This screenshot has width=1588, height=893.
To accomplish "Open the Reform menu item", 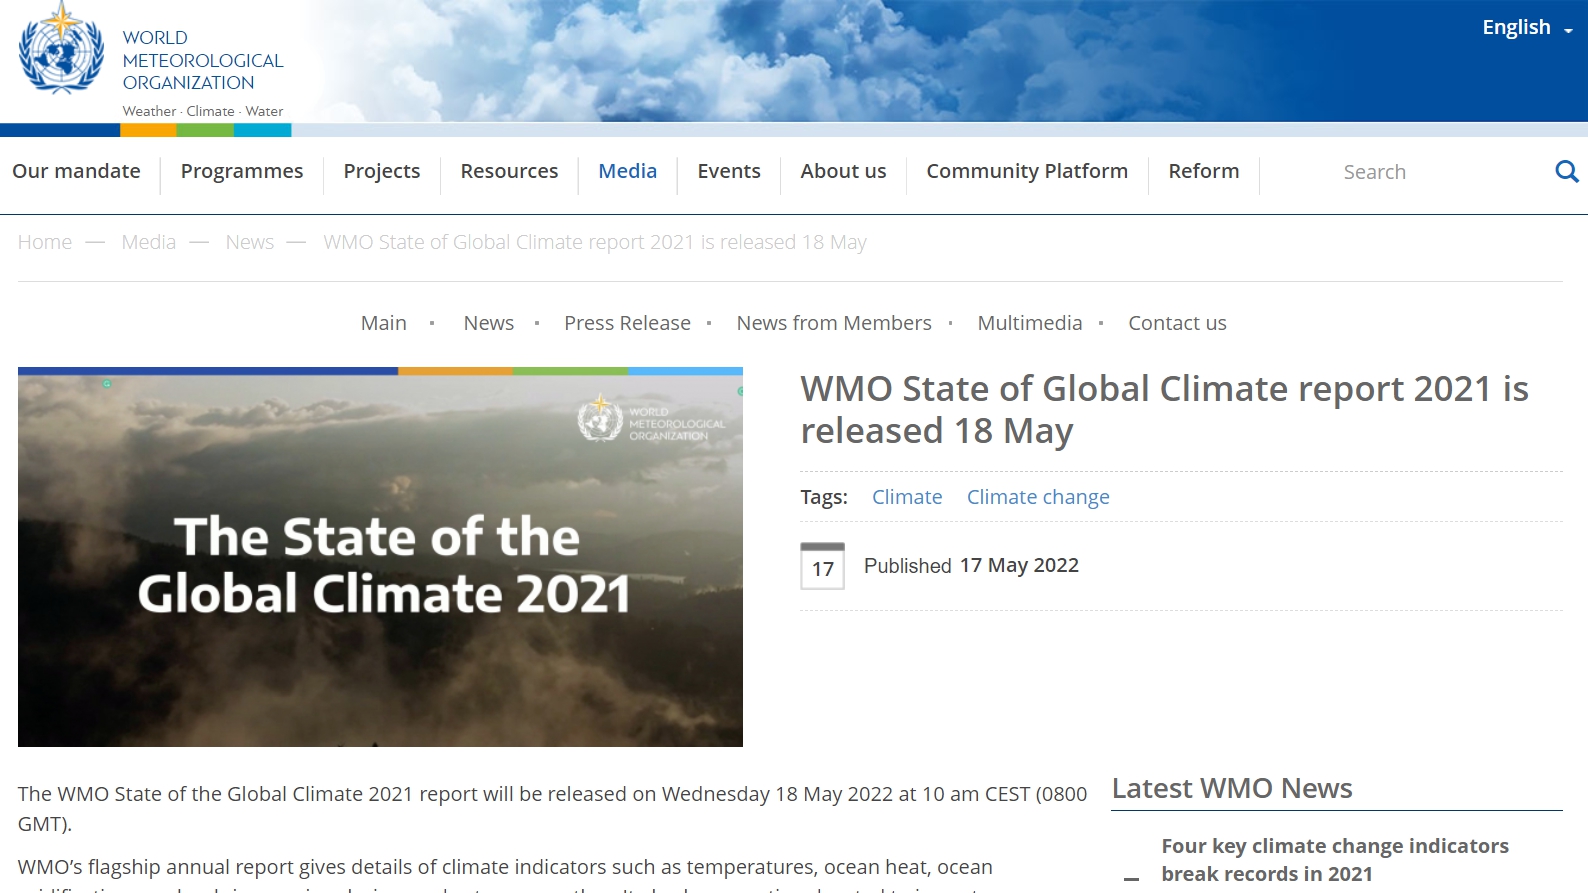I will (1203, 171).
